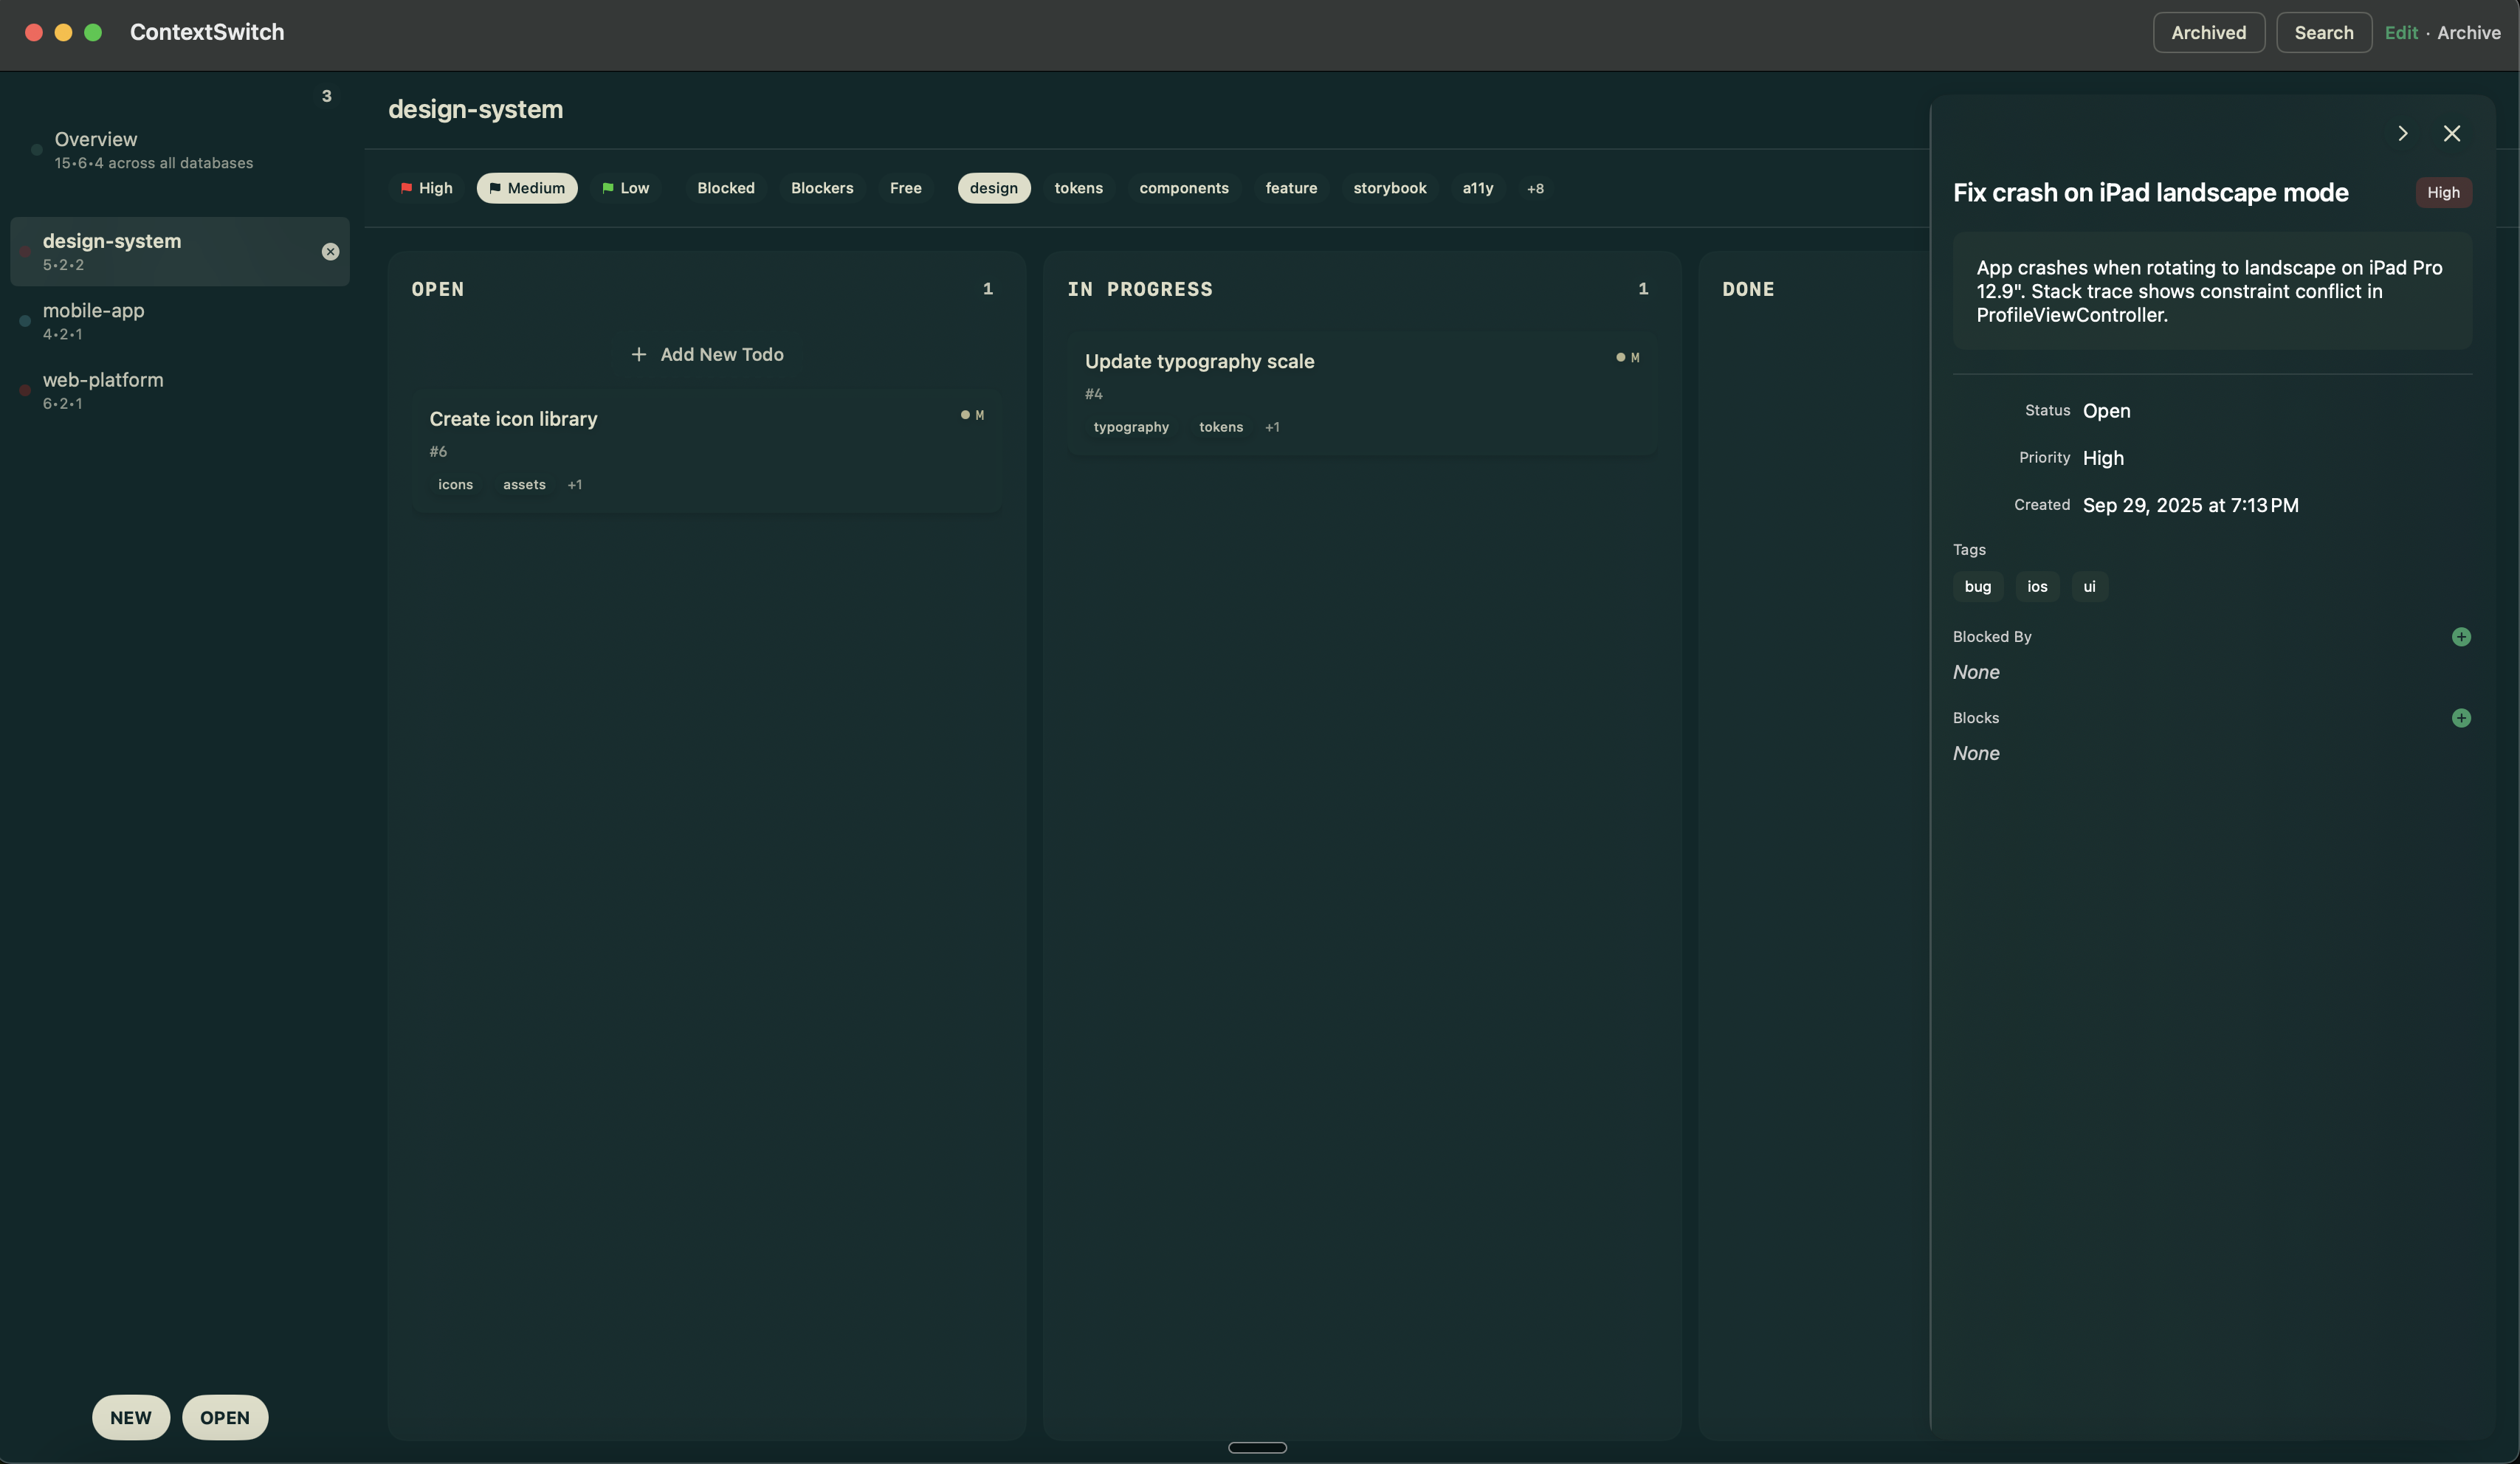Toggle the Low priority flag filter
The image size is (2520, 1464).
click(625, 188)
